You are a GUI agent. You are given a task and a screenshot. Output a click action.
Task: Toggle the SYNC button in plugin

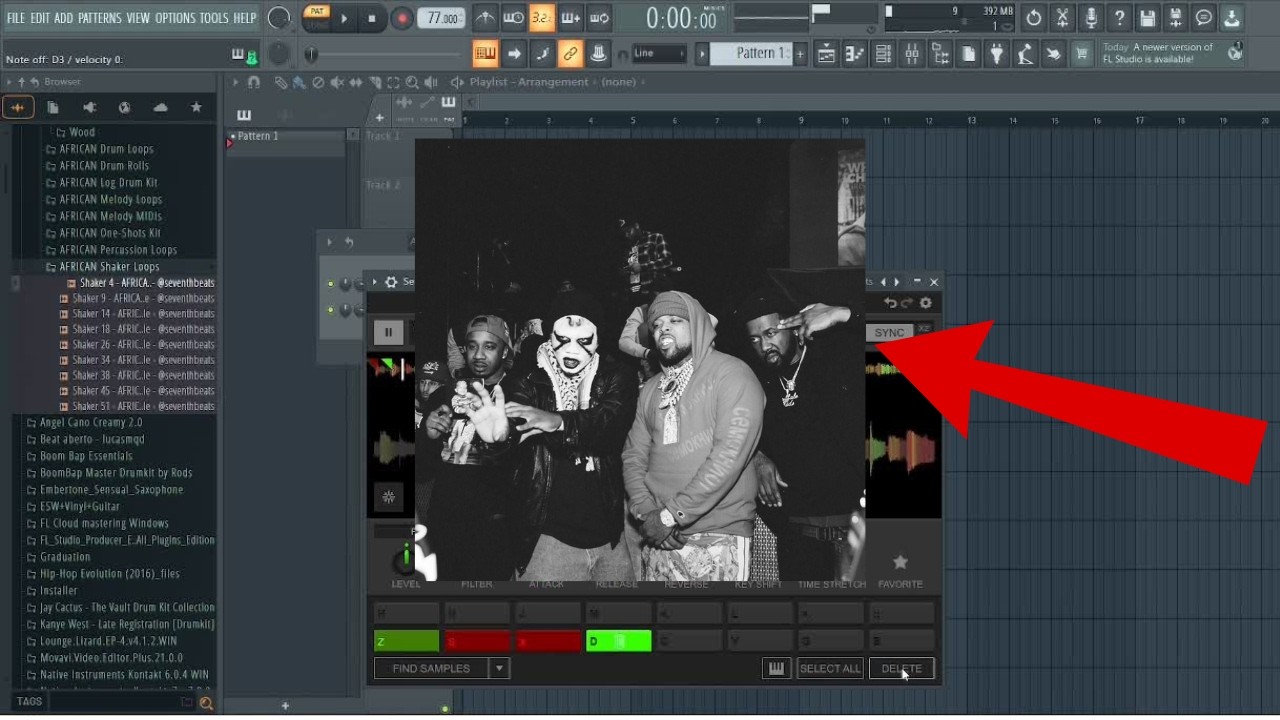pos(889,332)
